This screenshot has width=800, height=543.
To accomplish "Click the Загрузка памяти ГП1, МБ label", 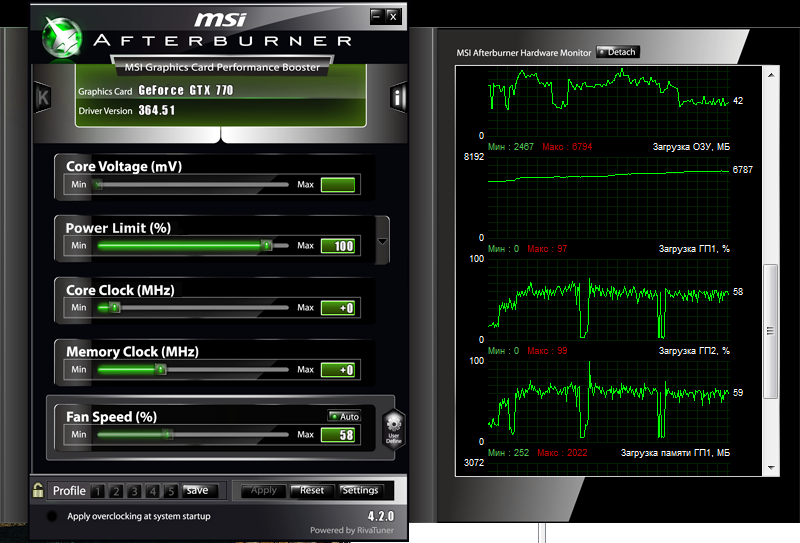I will tap(675, 453).
